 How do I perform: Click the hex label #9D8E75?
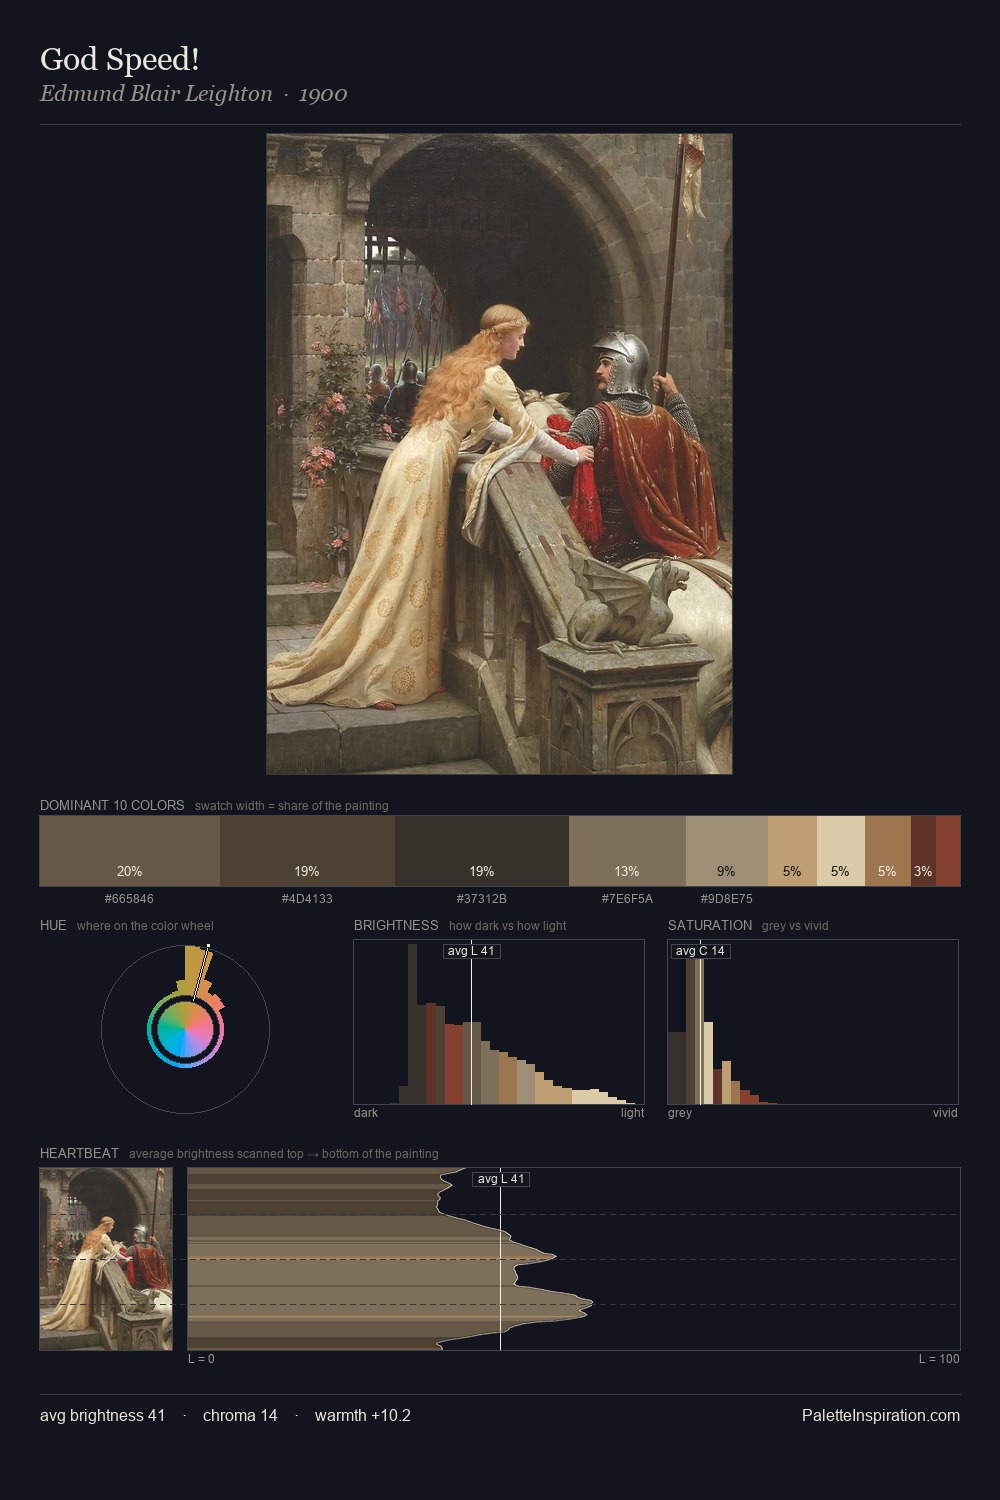(x=727, y=899)
